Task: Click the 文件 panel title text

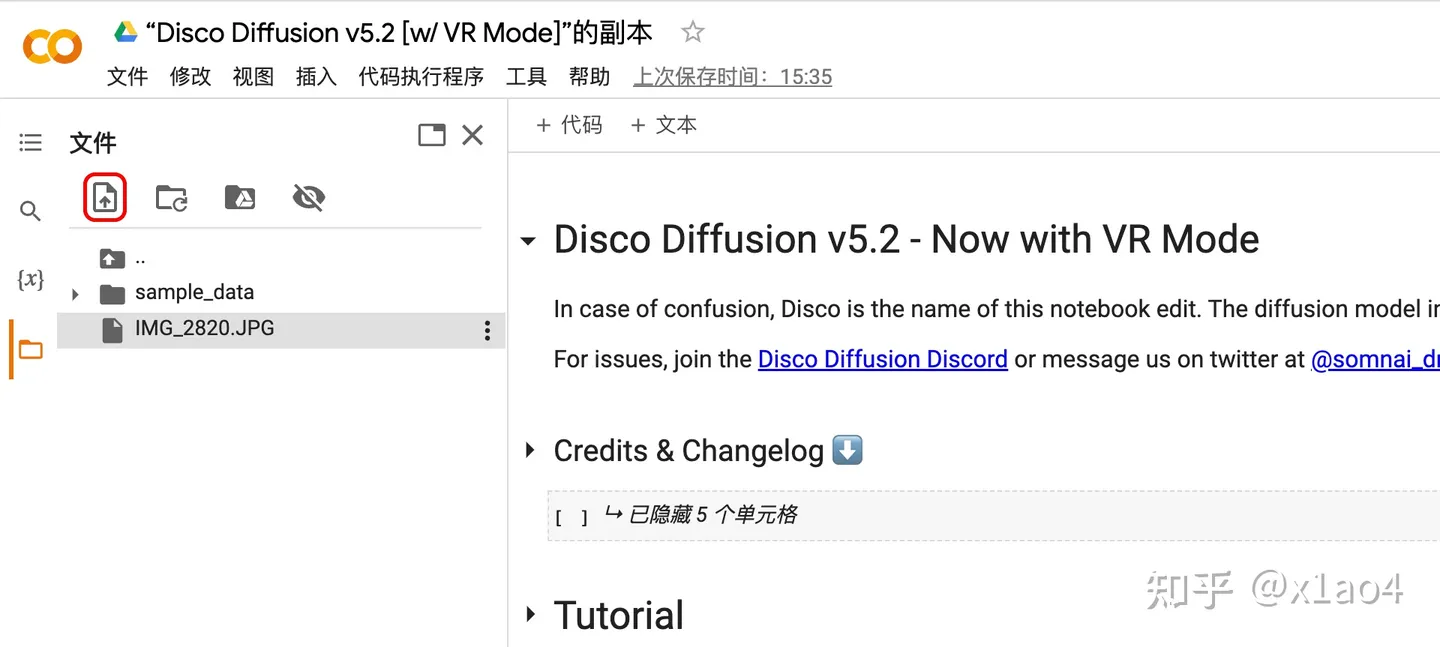Action: pos(93,143)
